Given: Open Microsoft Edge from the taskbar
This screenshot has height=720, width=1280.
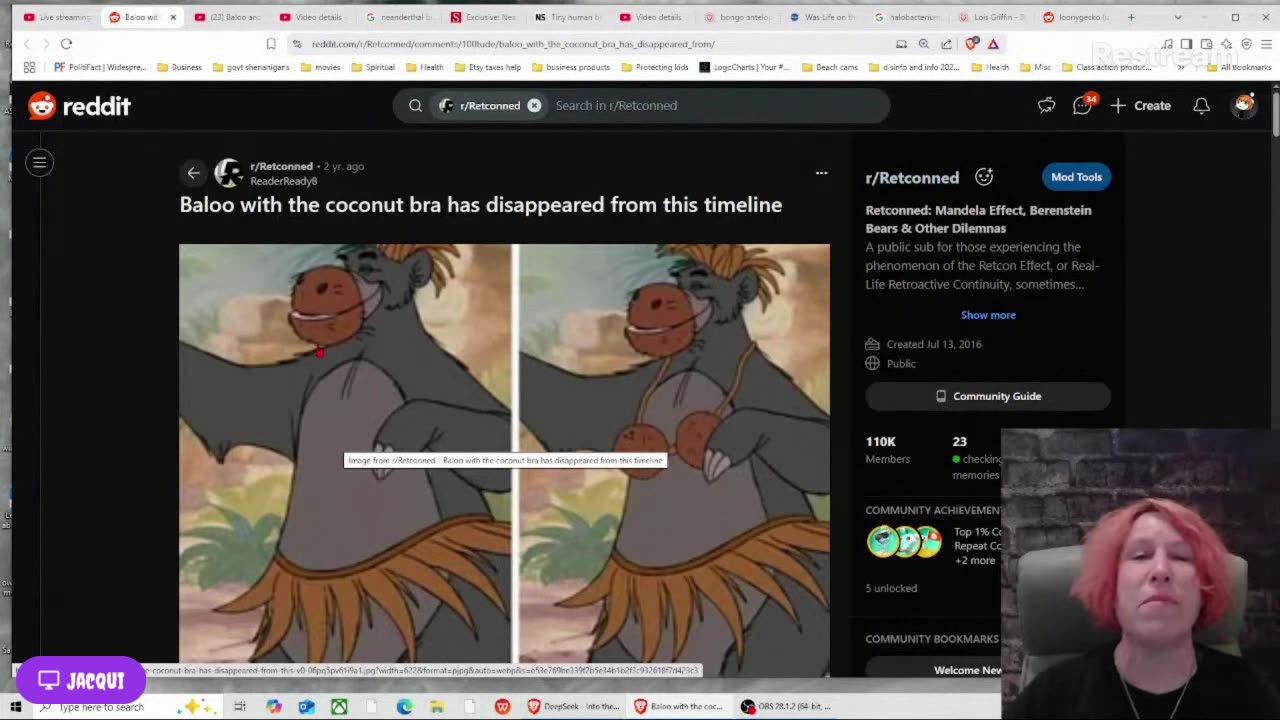Looking at the screenshot, I should point(404,707).
